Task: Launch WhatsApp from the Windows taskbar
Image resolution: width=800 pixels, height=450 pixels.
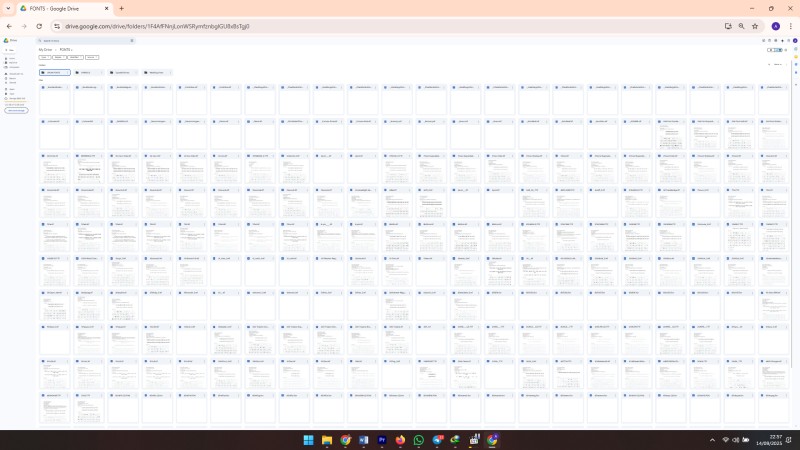Action: pyautogui.click(x=418, y=440)
